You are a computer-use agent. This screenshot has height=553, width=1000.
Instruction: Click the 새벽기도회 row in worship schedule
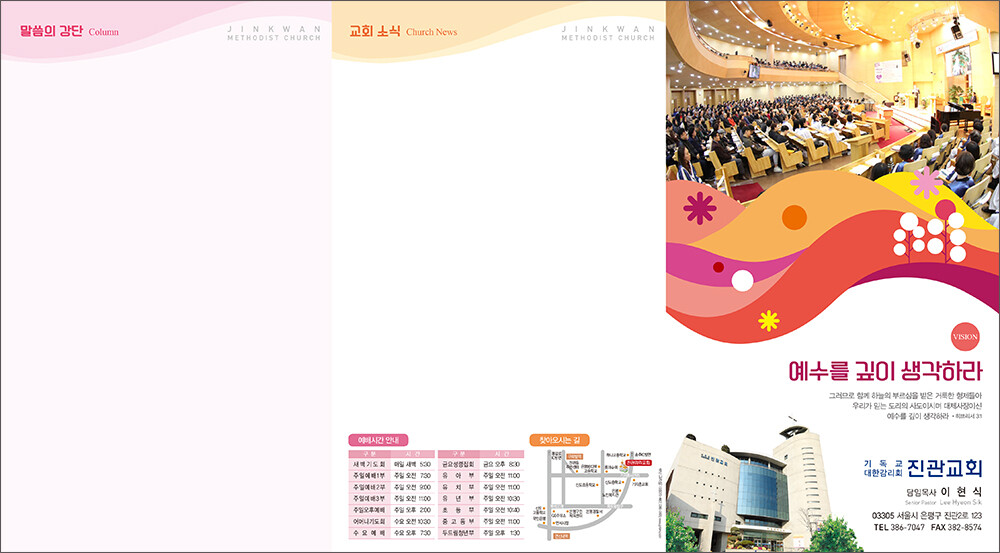[x=390, y=464]
